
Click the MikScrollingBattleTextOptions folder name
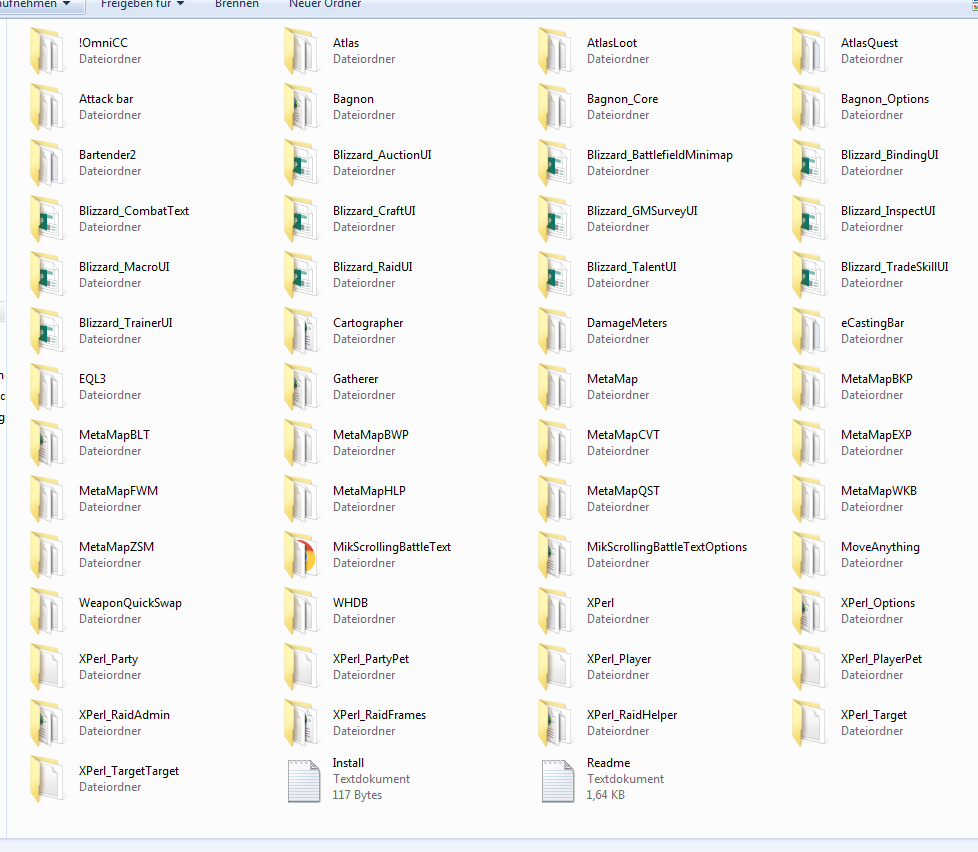click(x=667, y=547)
